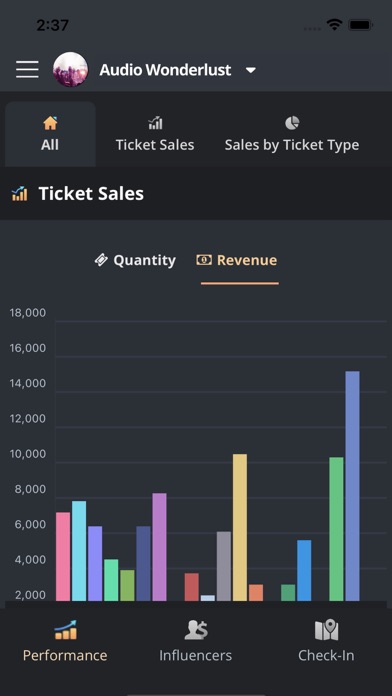This screenshot has width=392, height=696.
Task: Click the 18,000 axis label
Action: click(28, 313)
